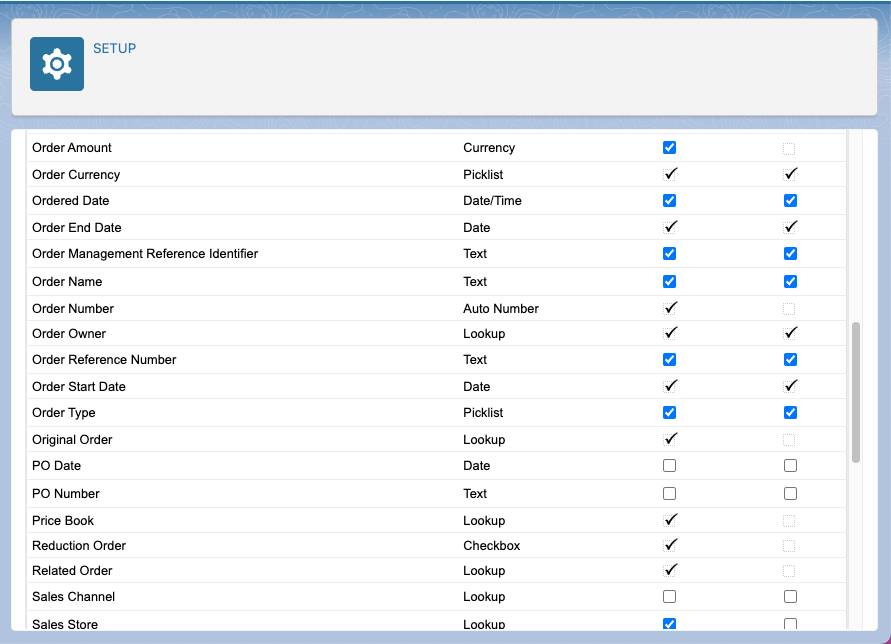Click Picklist type in Order Currency row

pos(483,174)
